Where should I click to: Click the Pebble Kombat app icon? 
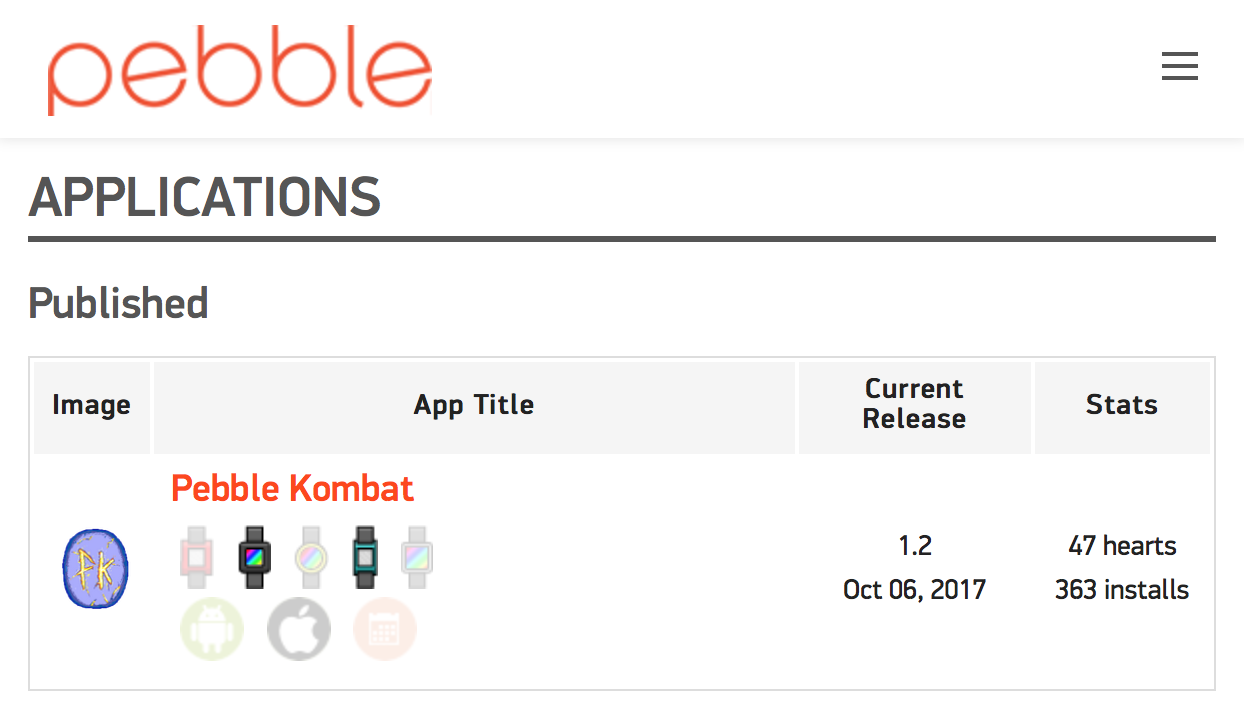[x=95, y=568]
